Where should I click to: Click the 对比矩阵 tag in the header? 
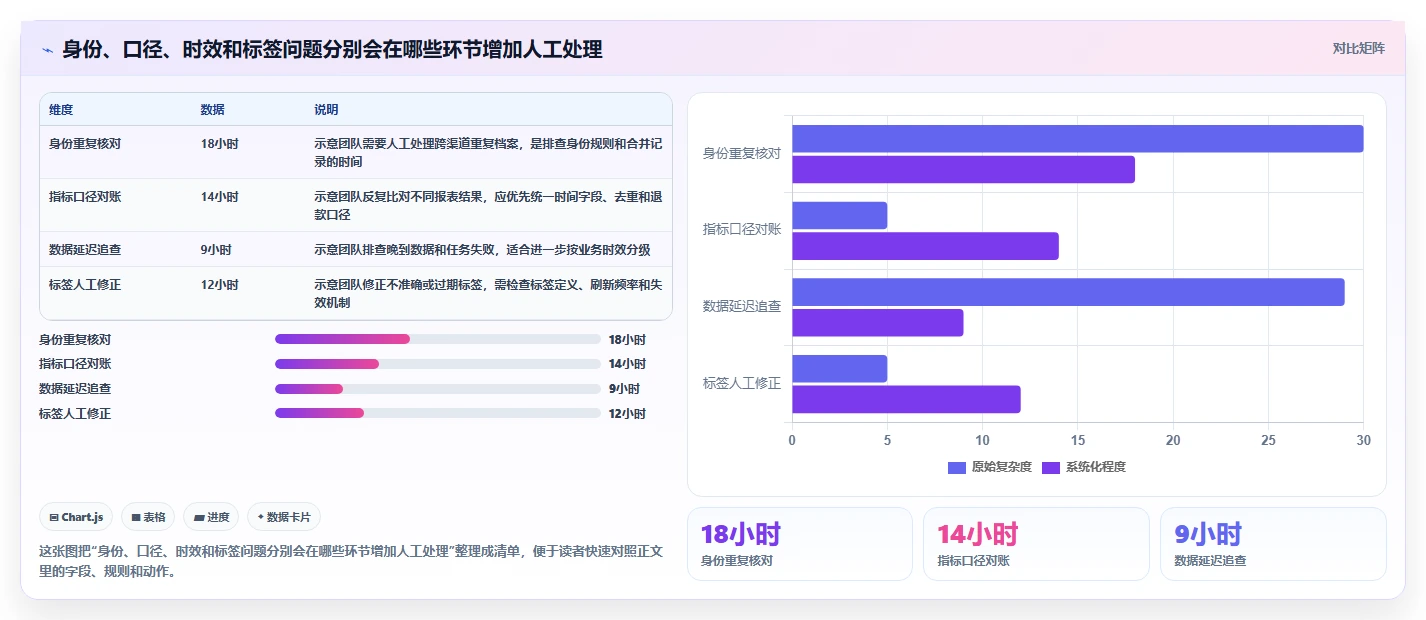pos(1359,48)
